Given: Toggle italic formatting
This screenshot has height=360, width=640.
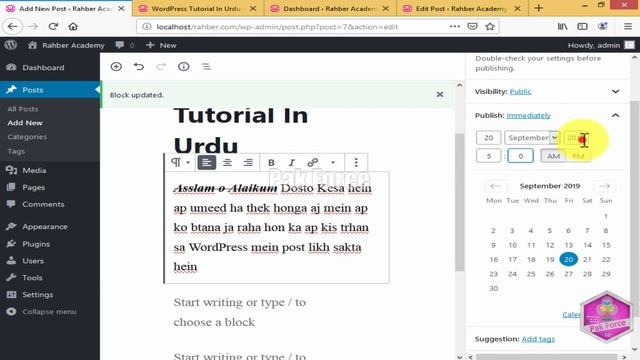Looking at the screenshot, I should pyautogui.click(x=291, y=162).
